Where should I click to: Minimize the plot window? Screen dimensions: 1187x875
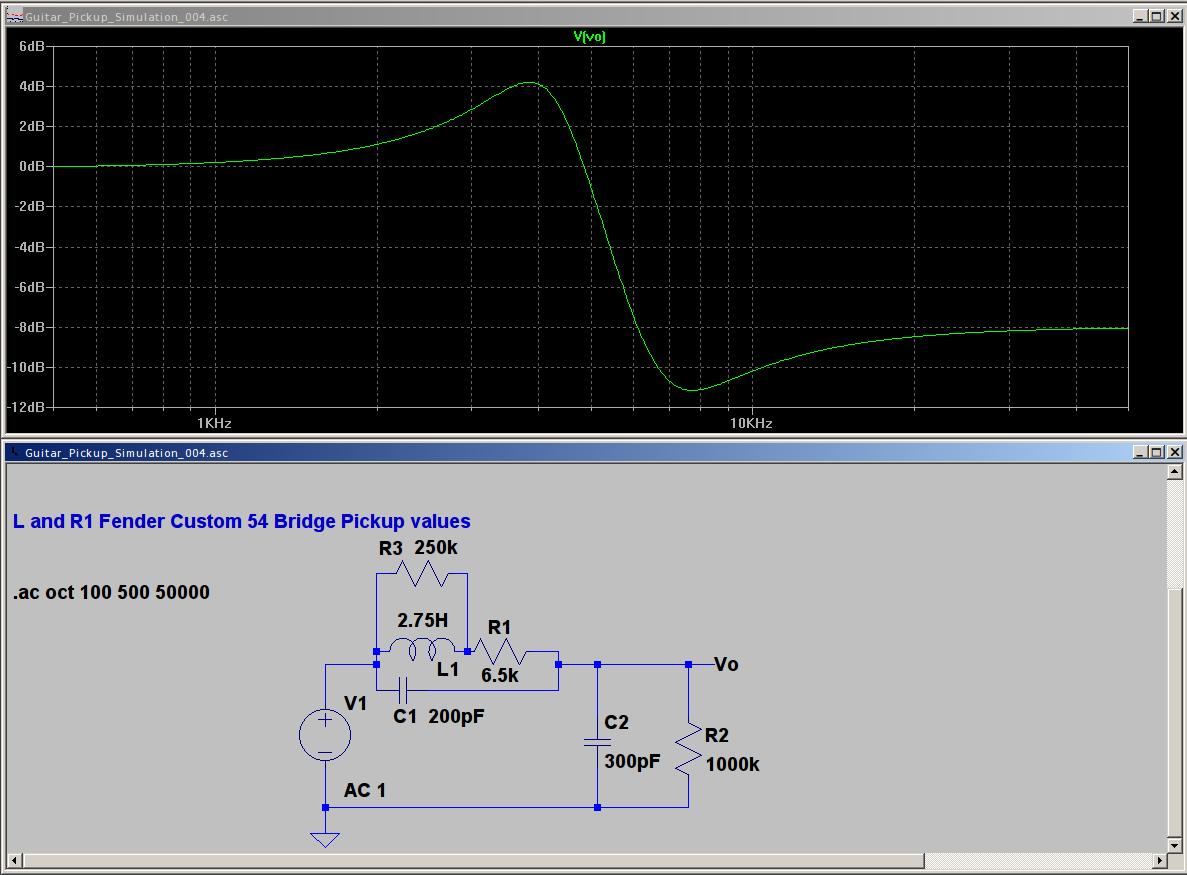pyautogui.click(x=1139, y=16)
